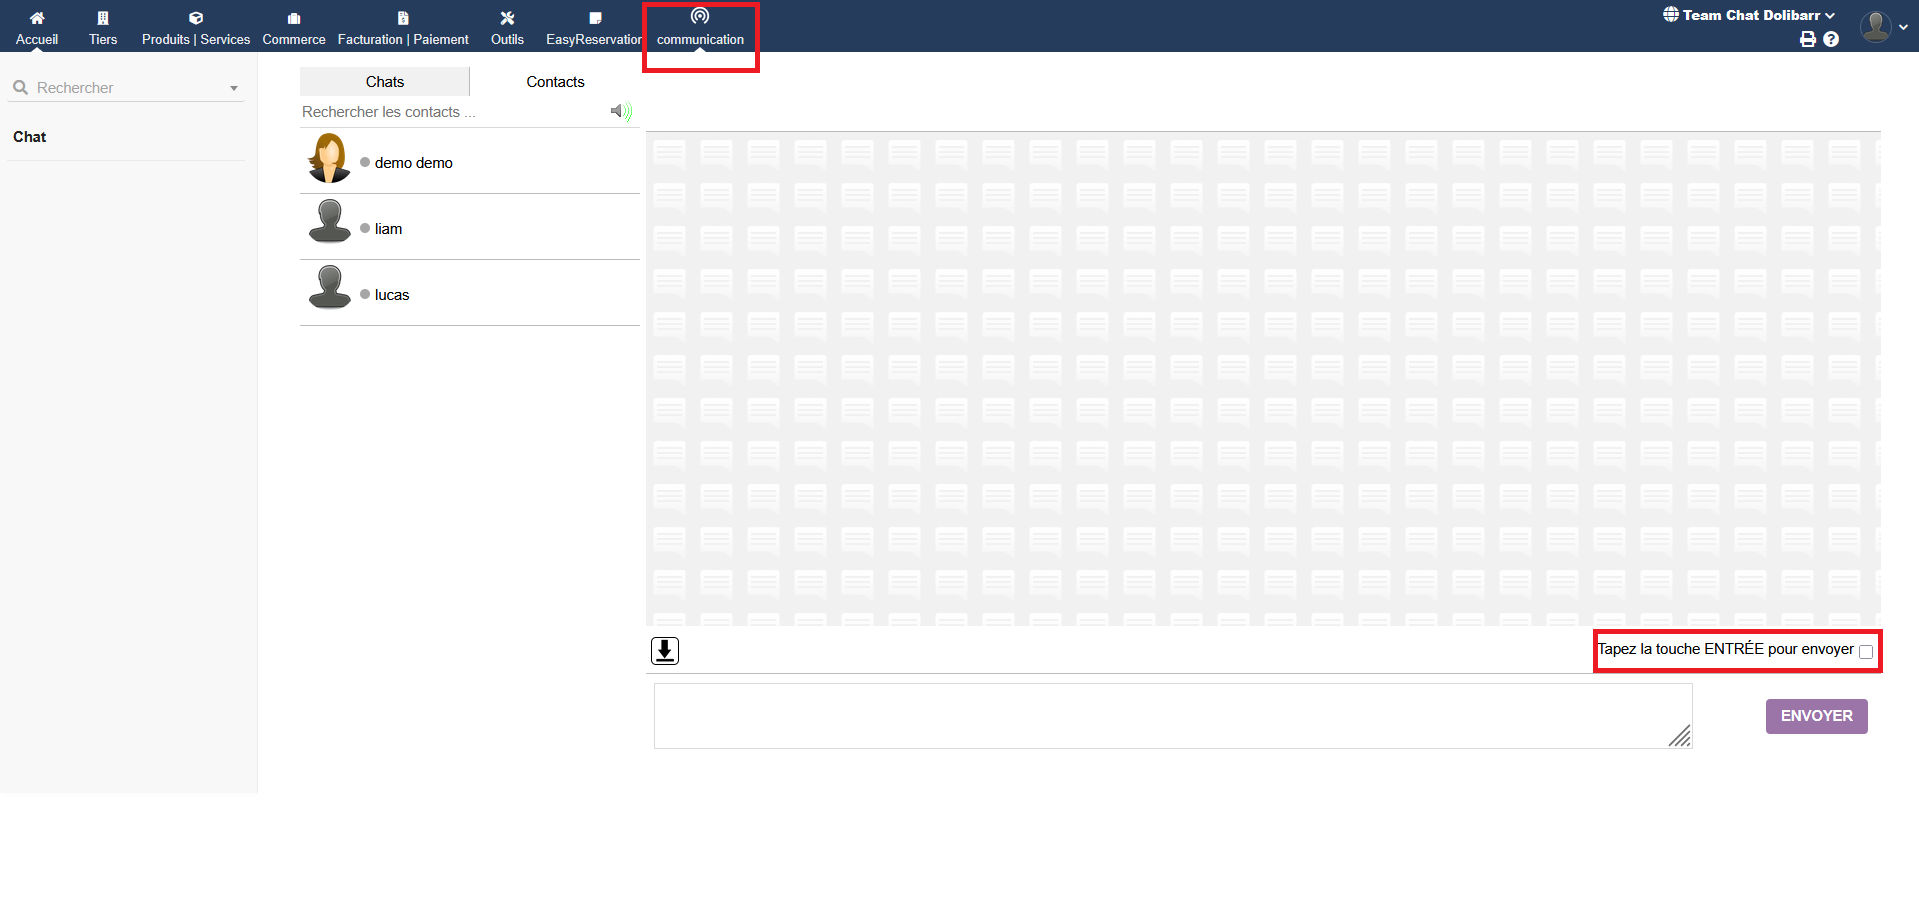This screenshot has width=1919, height=907.
Task: Expand the Team Chat Dolibarr dropdown
Action: pyautogui.click(x=1749, y=15)
